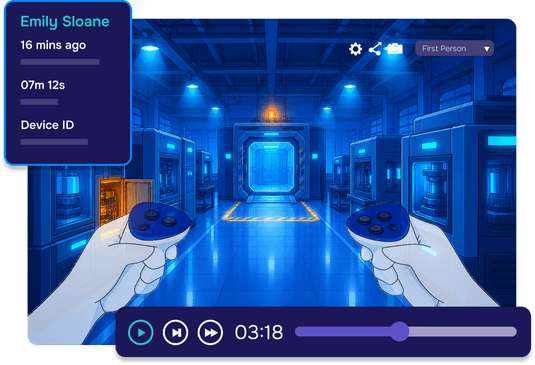Open the First Person view dropdown
Image resolution: width=535 pixels, height=365 pixels.
coord(454,48)
